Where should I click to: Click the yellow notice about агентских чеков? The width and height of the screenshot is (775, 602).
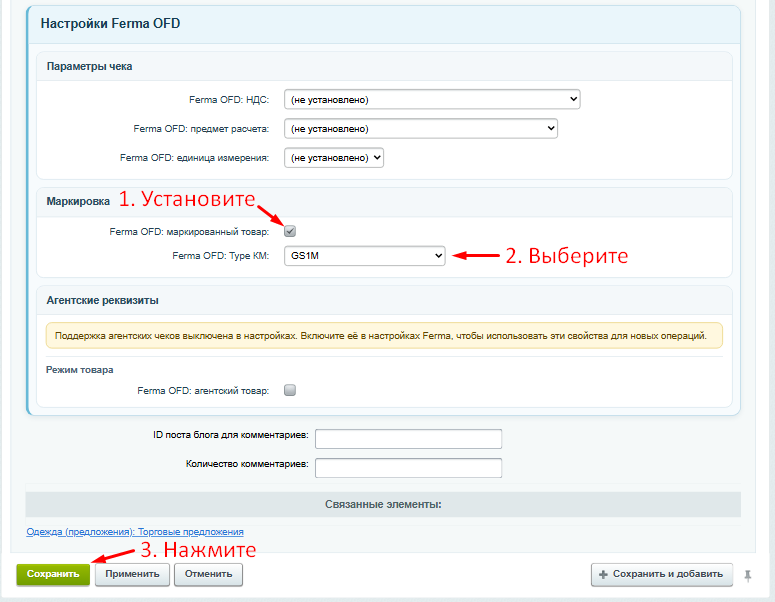tap(384, 336)
